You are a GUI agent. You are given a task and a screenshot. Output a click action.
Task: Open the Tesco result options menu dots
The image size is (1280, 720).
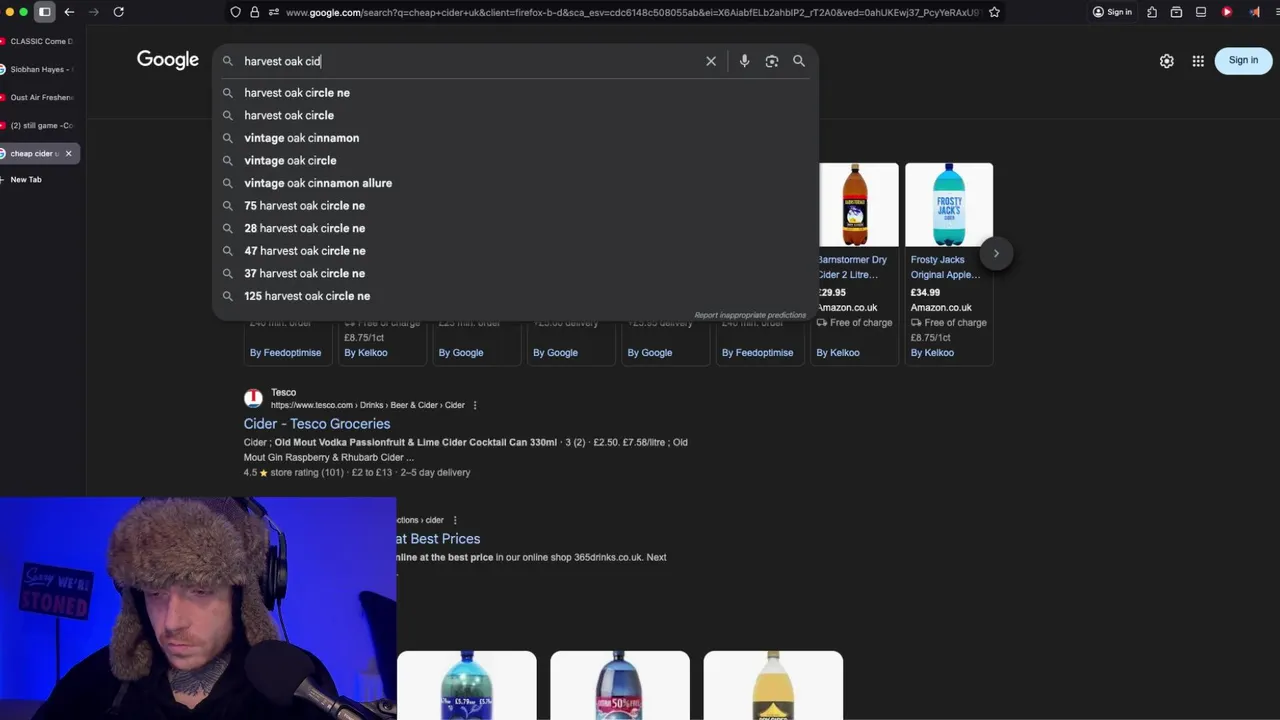point(475,405)
